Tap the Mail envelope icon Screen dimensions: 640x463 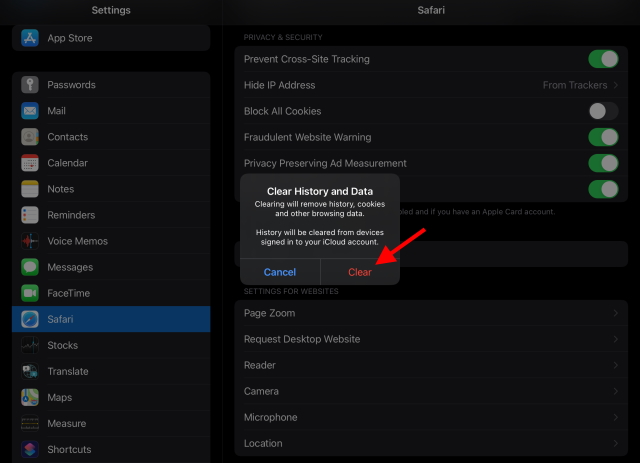pyautogui.click(x=30, y=111)
